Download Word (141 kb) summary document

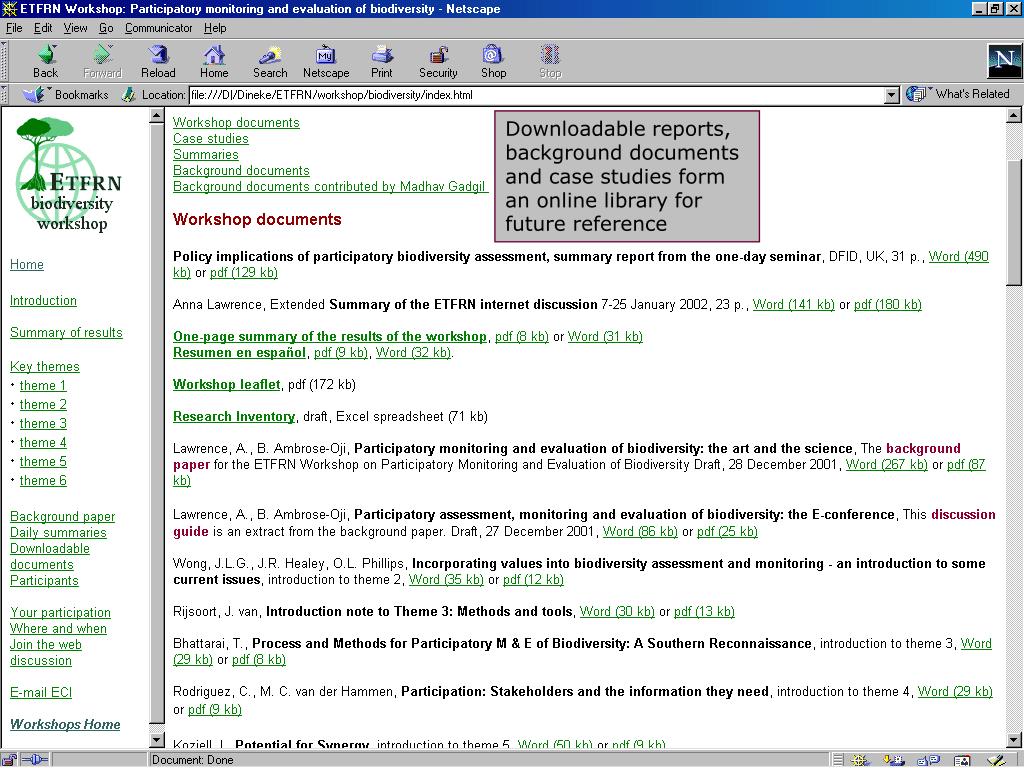793,304
